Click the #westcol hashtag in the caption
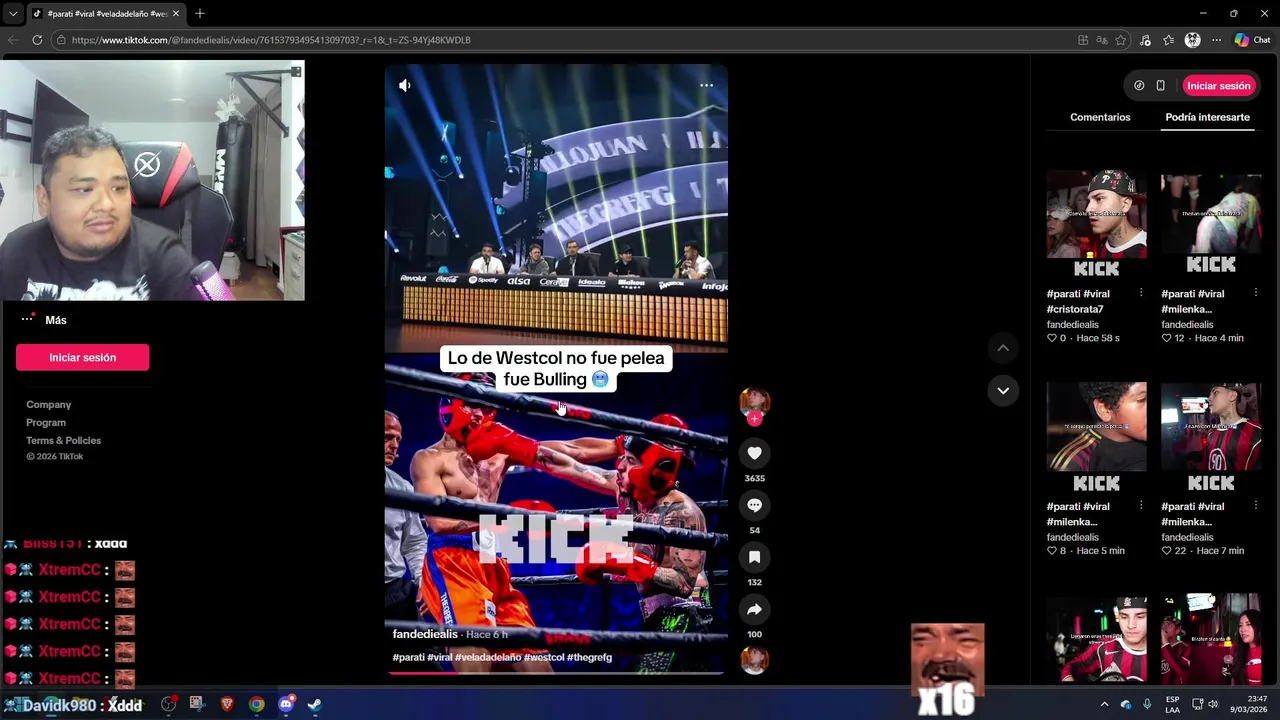 pyautogui.click(x=544, y=657)
